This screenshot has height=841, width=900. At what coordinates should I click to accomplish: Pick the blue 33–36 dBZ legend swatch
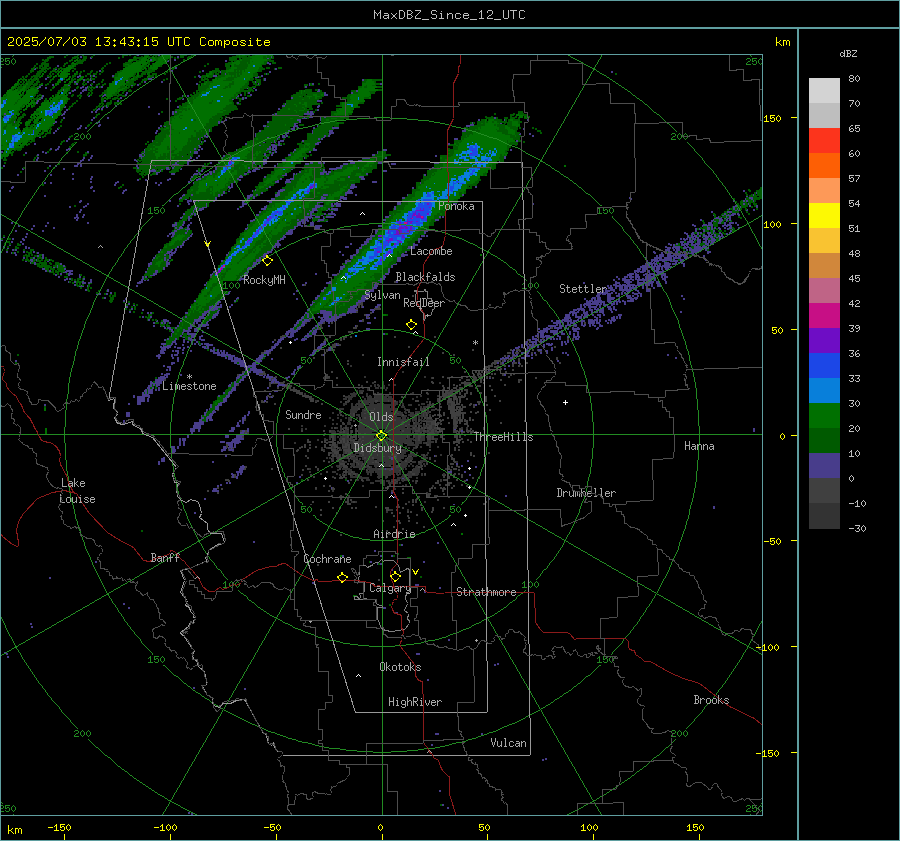824,366
